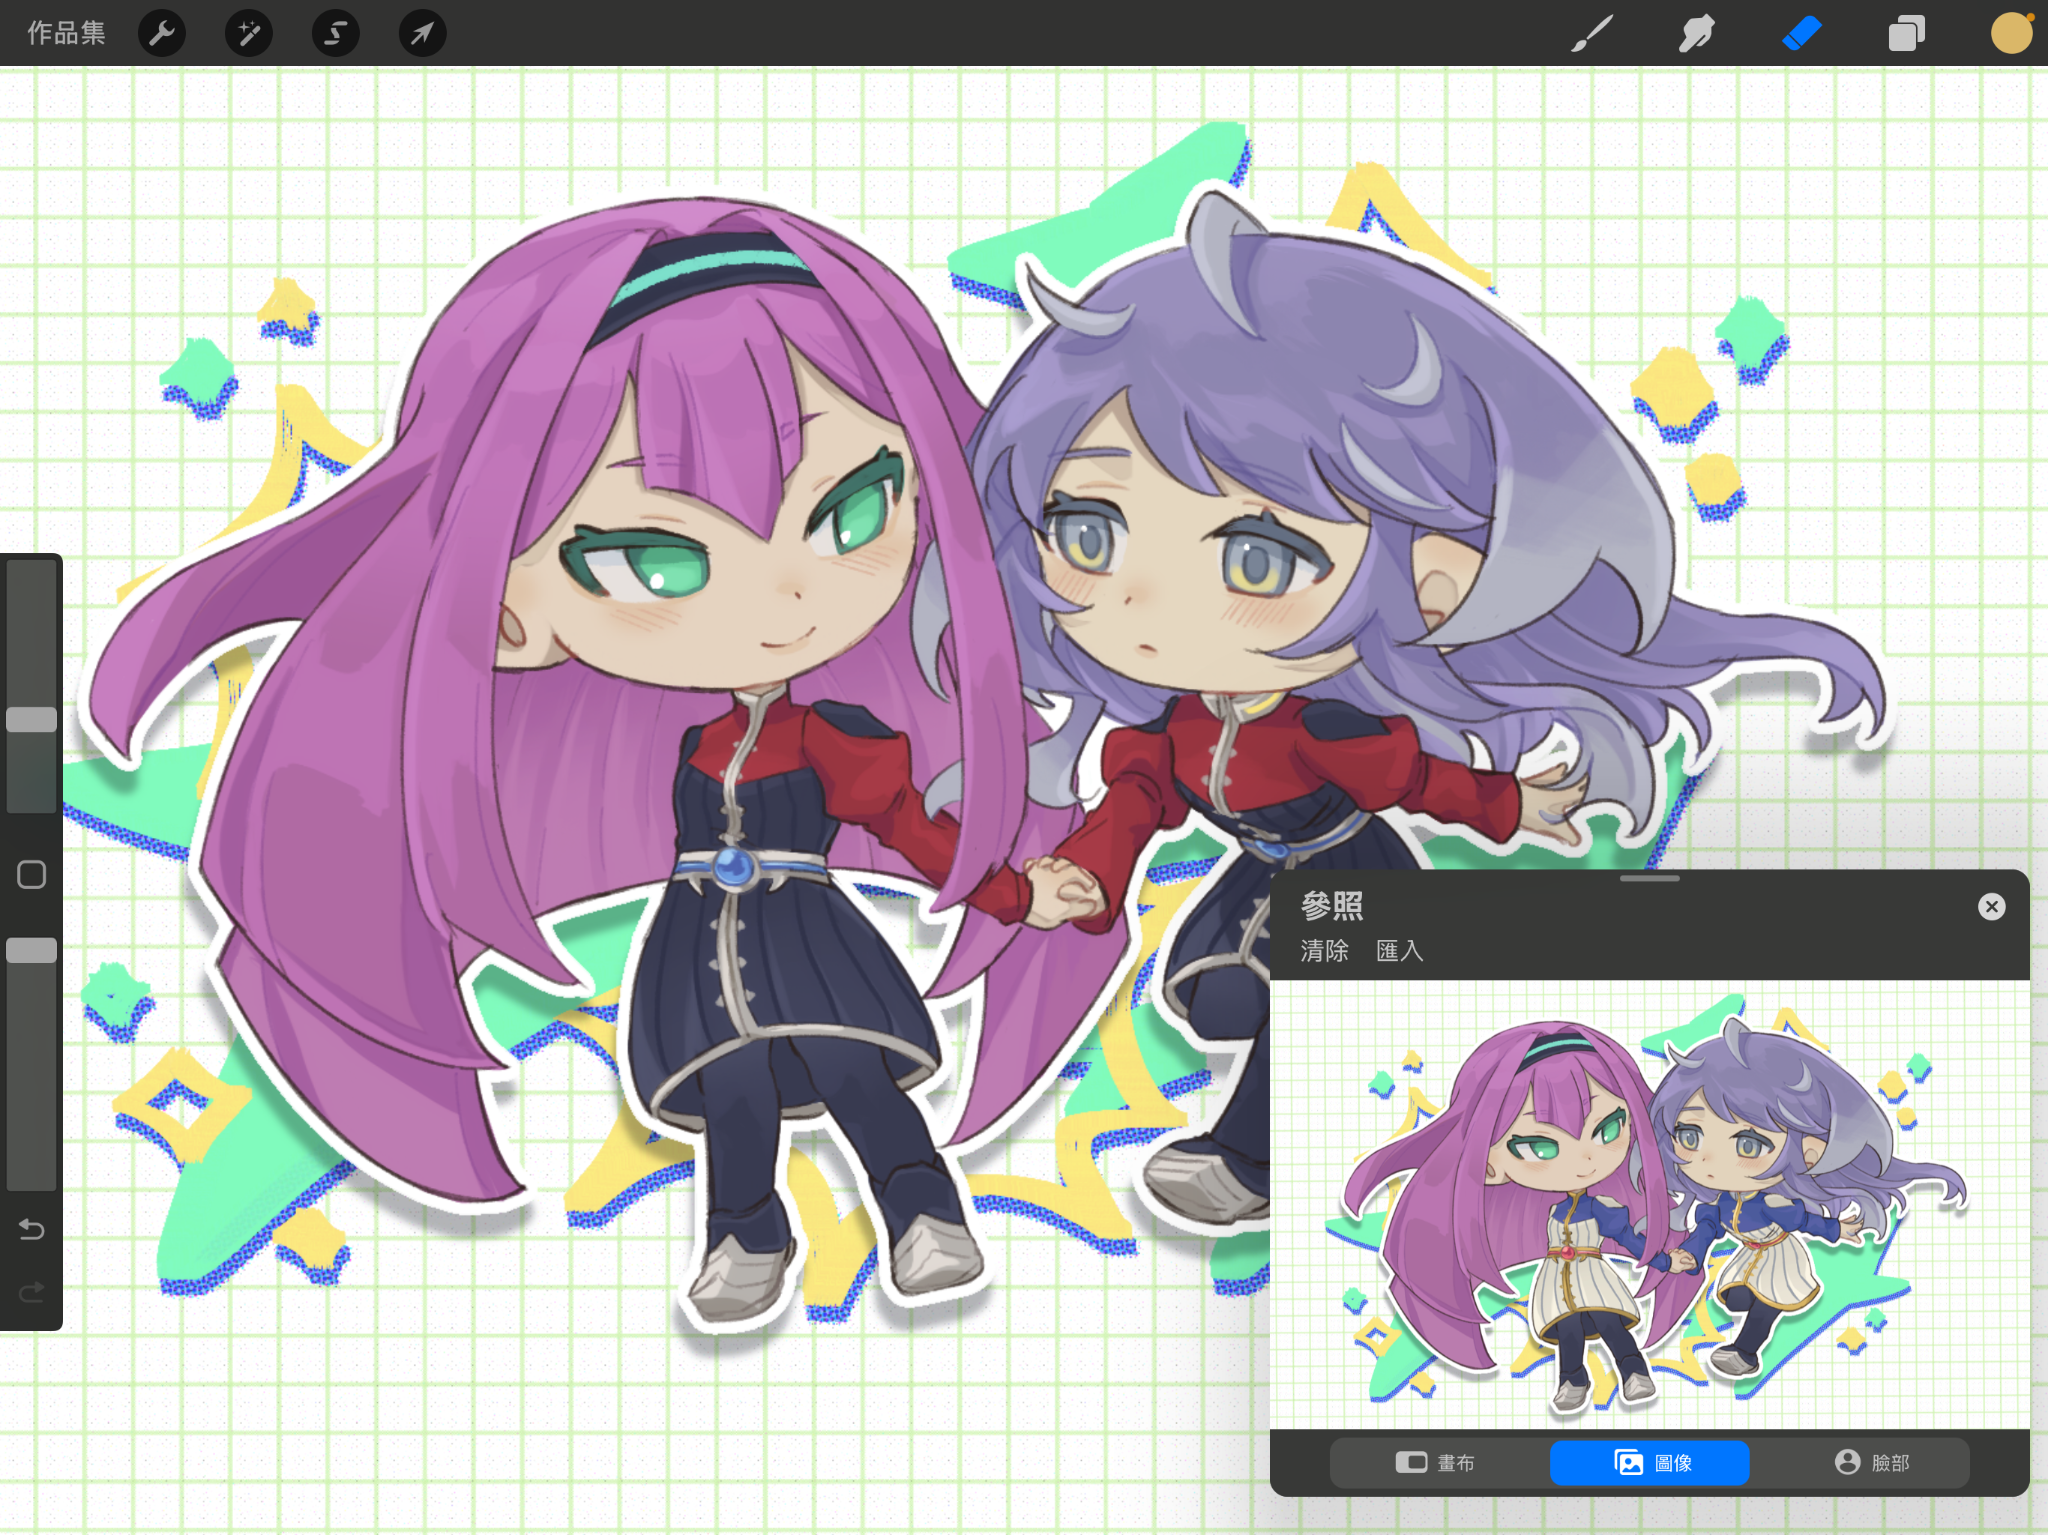
Task: Tap the square modify button in sidebar
Action: (x=32, y=875)
